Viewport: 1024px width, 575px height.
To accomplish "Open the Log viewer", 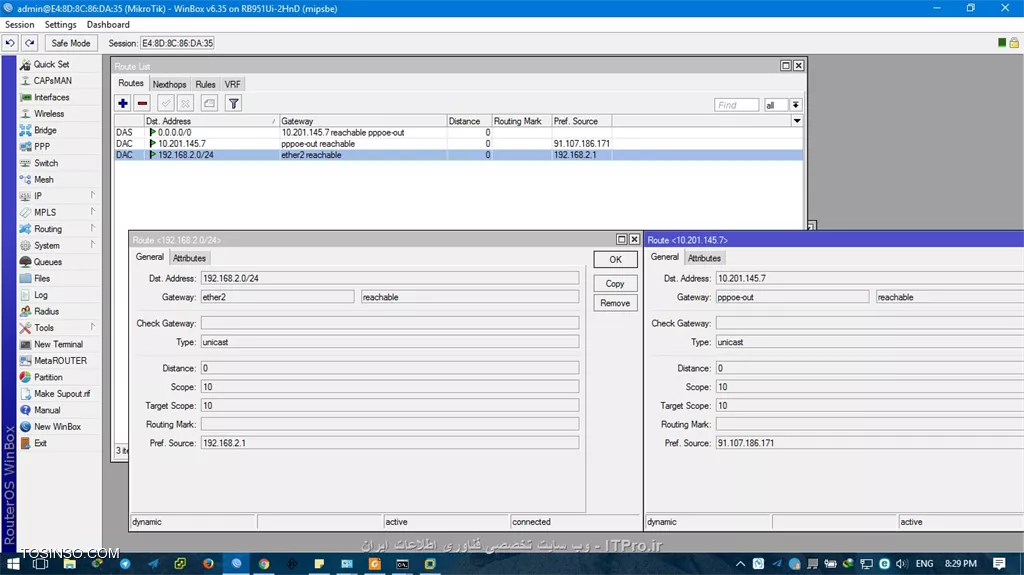I will 40,295.
